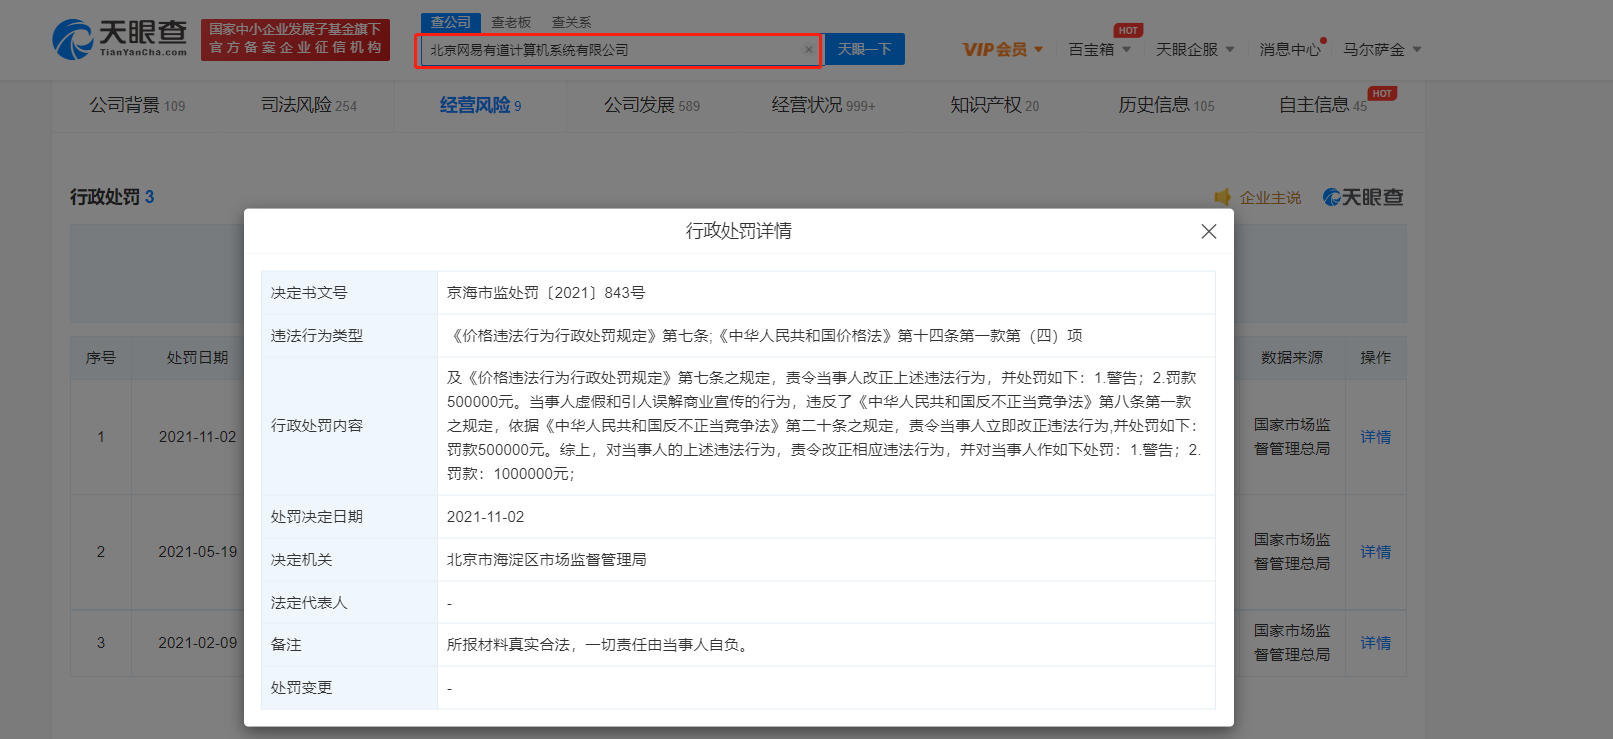Image resolution: width=1613 pixels, height=739 pixels.
Task: Click the 序号 column header
Action: [x=101, y=357]
